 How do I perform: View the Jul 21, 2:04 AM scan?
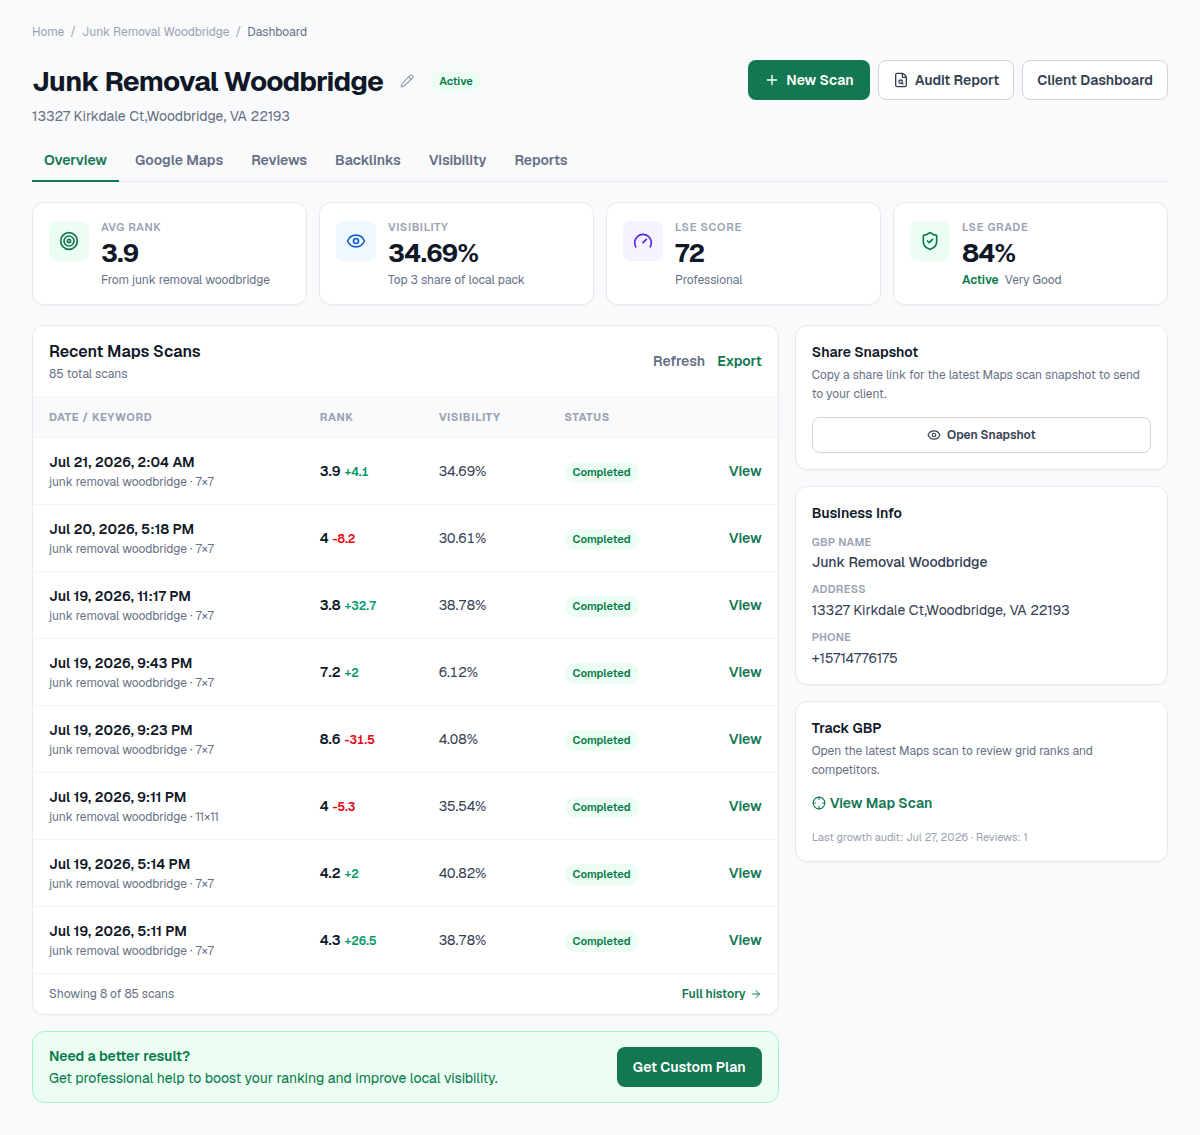click(745, 471)
